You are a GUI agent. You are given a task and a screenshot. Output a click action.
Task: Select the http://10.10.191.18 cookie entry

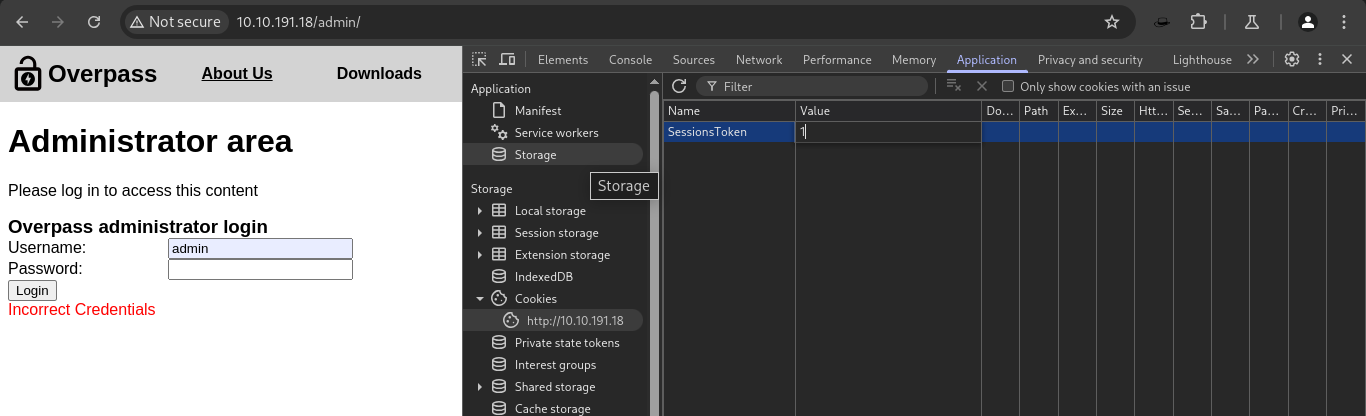point(574,321)
